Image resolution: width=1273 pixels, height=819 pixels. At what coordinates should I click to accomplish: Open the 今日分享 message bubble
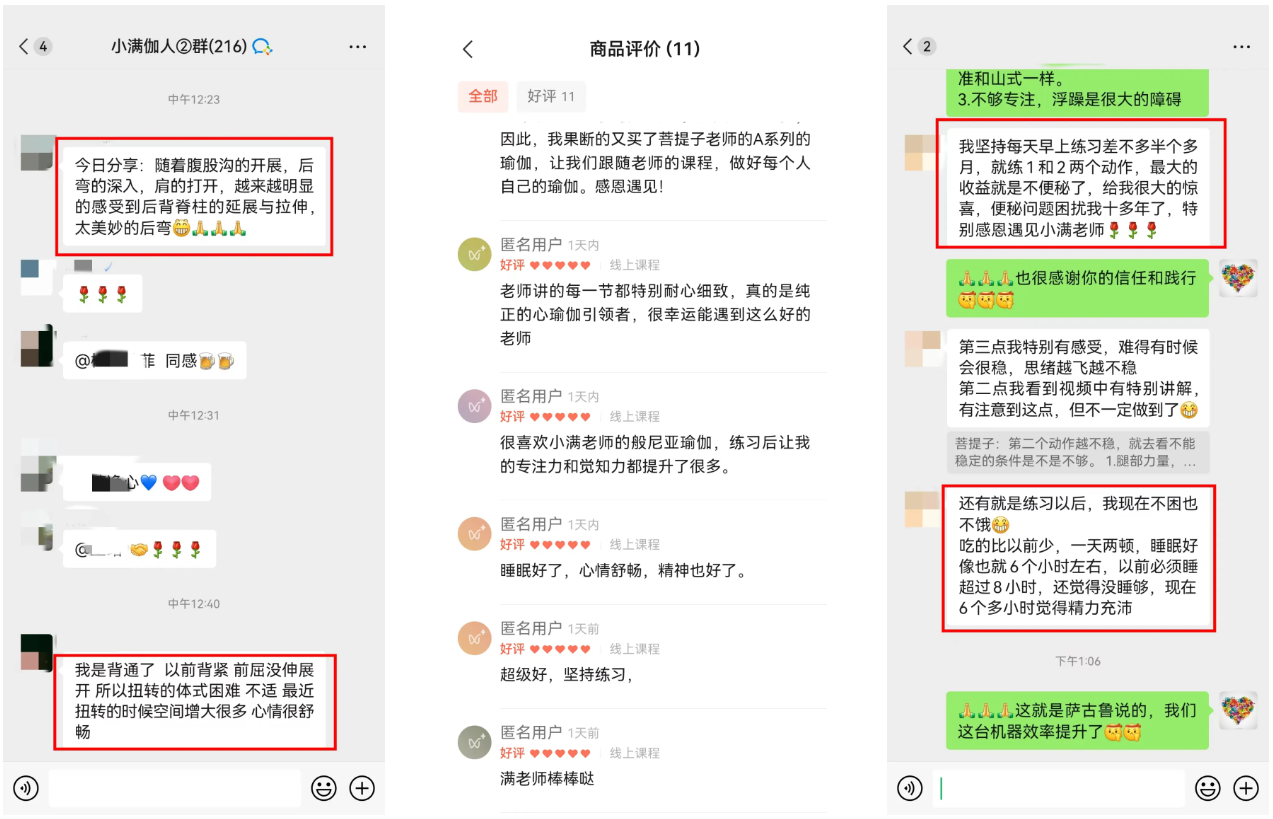click(194, 196)
